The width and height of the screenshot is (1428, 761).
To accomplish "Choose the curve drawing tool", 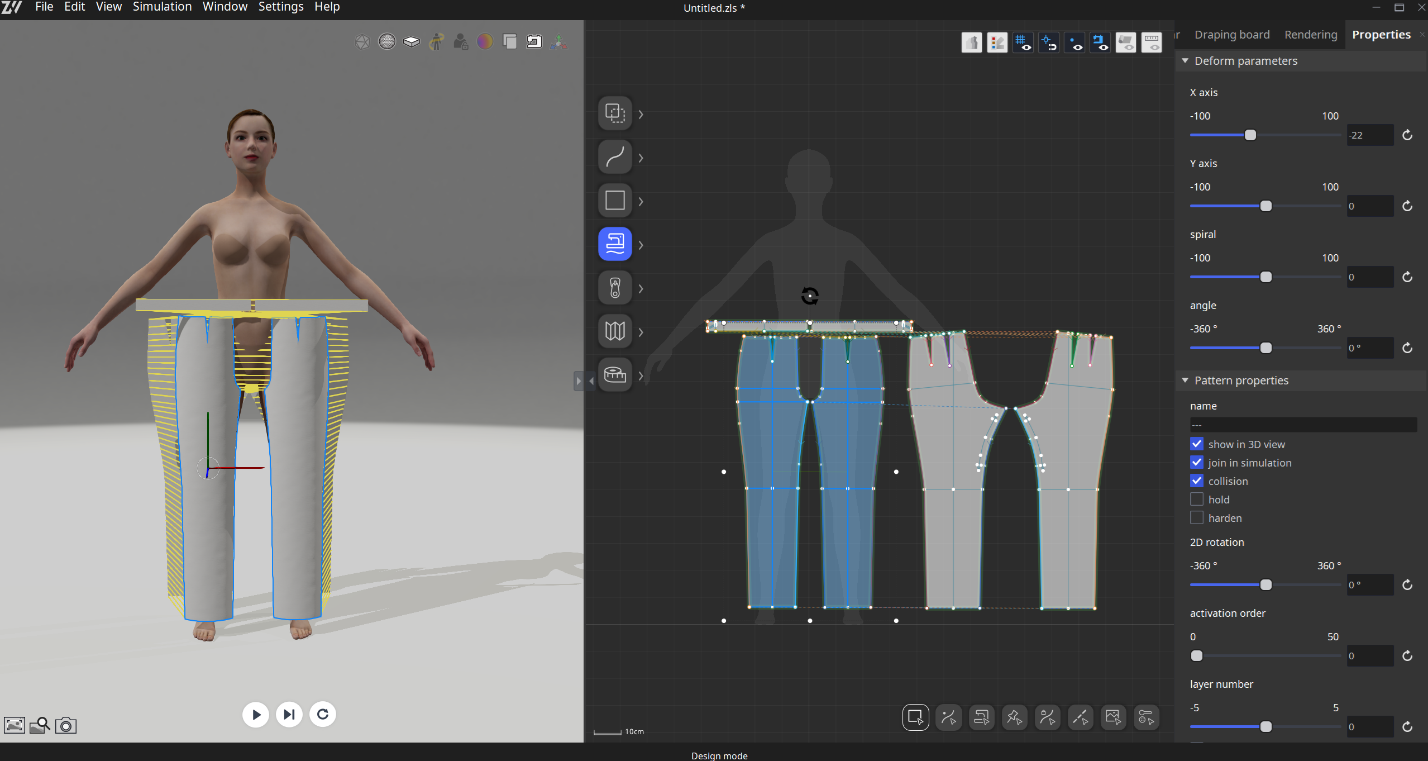I will [615, 158].
